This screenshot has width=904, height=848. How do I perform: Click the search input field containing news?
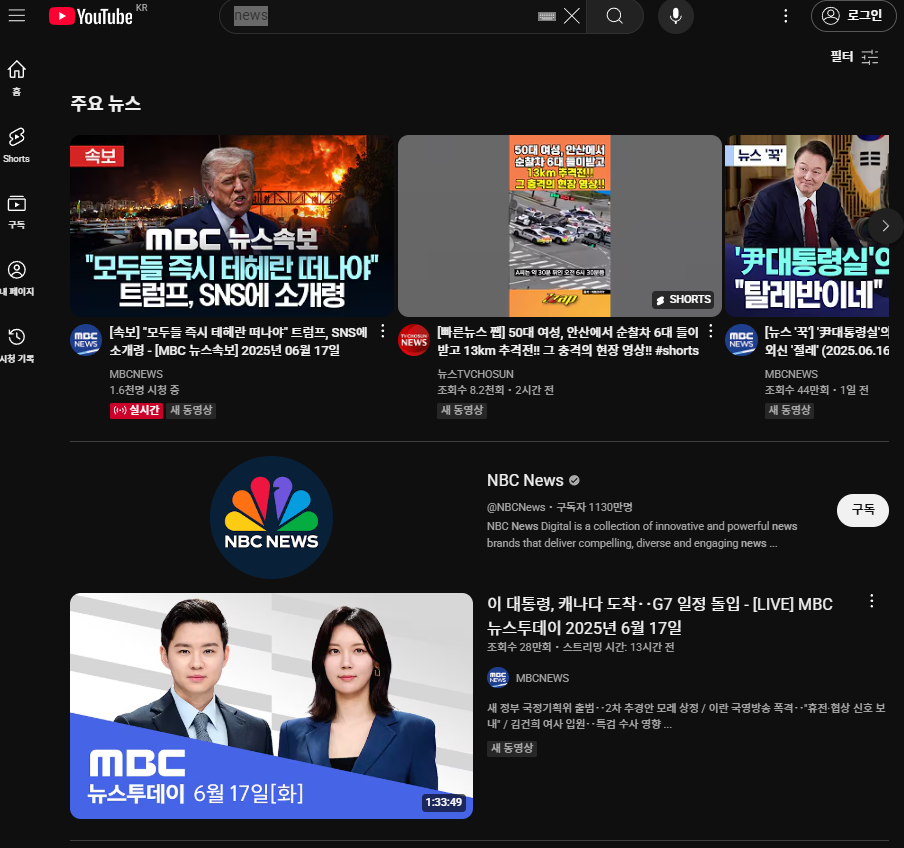coord(383,16)
